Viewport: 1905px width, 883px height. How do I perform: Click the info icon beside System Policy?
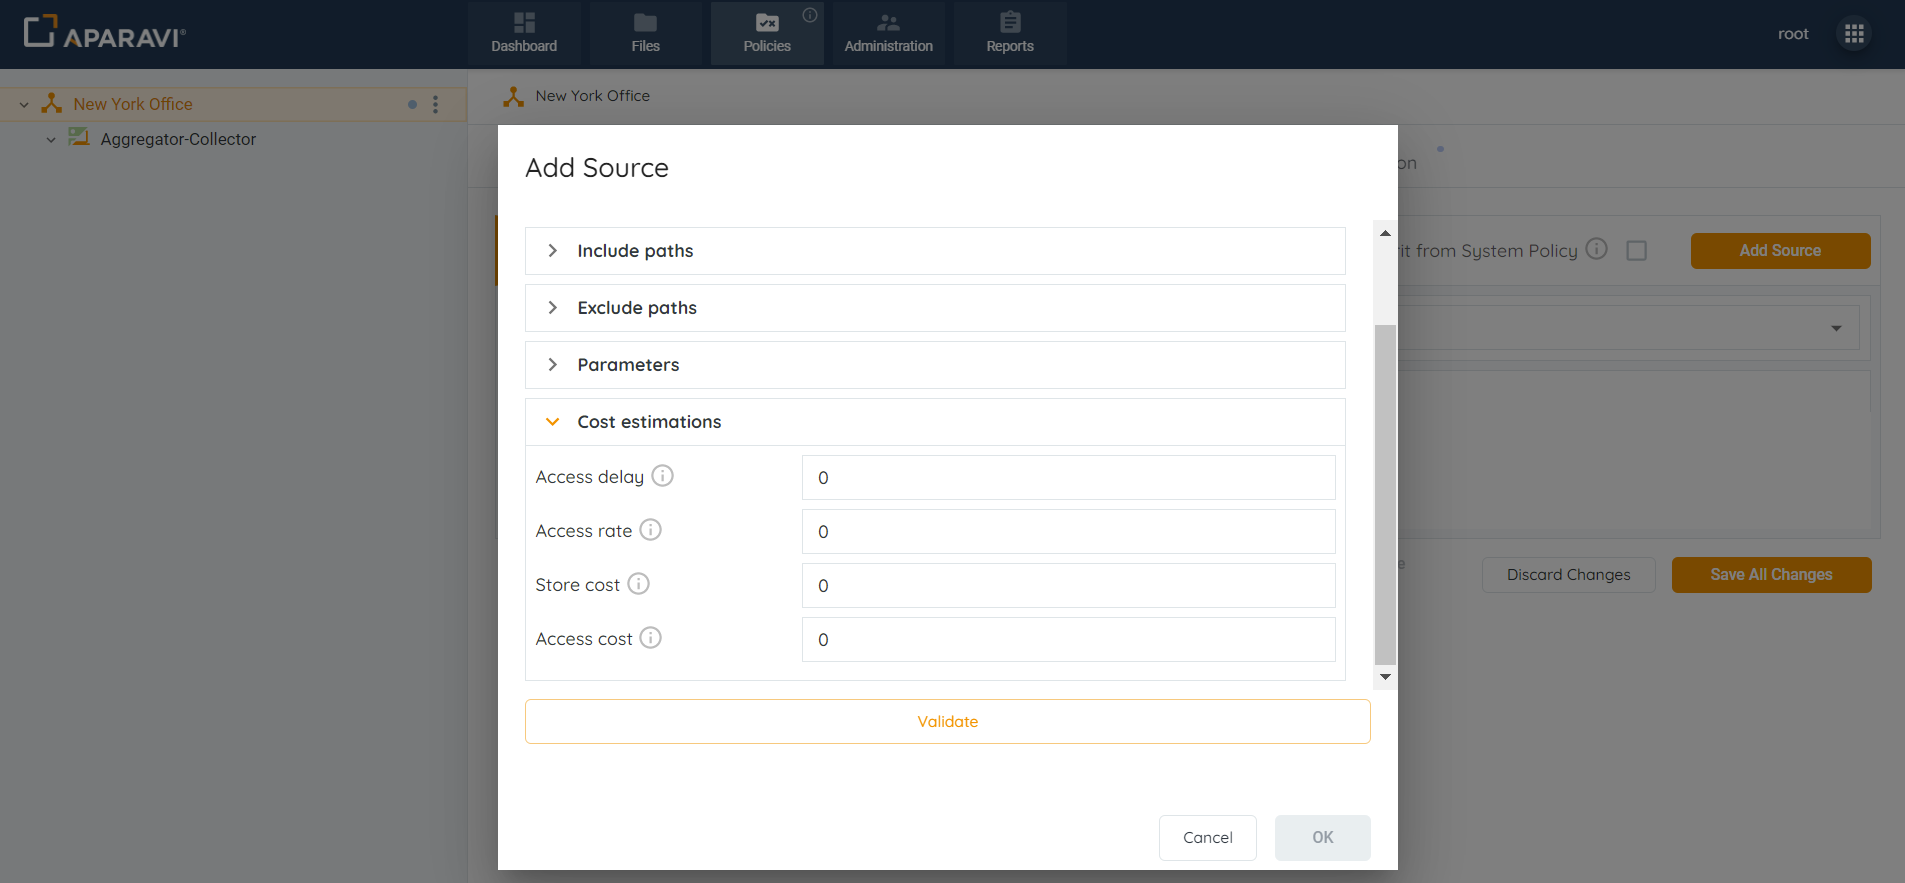1596,249
